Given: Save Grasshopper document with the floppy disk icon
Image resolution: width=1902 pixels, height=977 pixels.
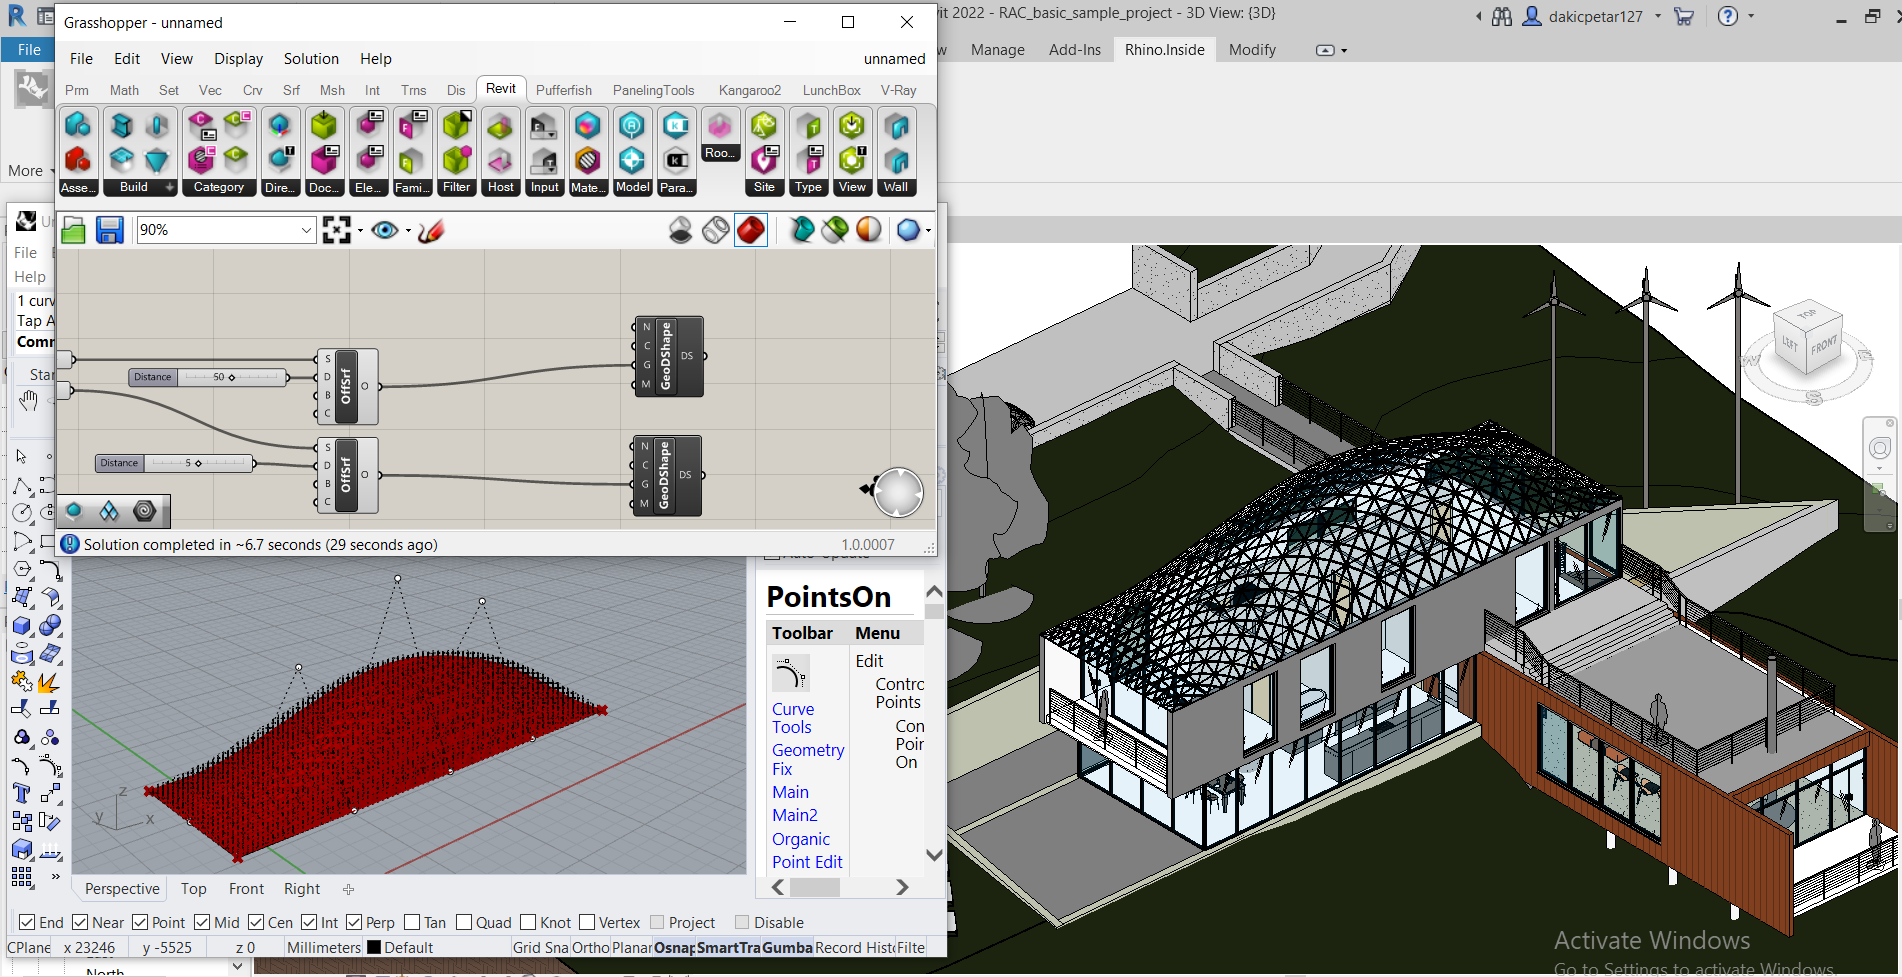Looking at the screenshot, I should coord(109,230).
